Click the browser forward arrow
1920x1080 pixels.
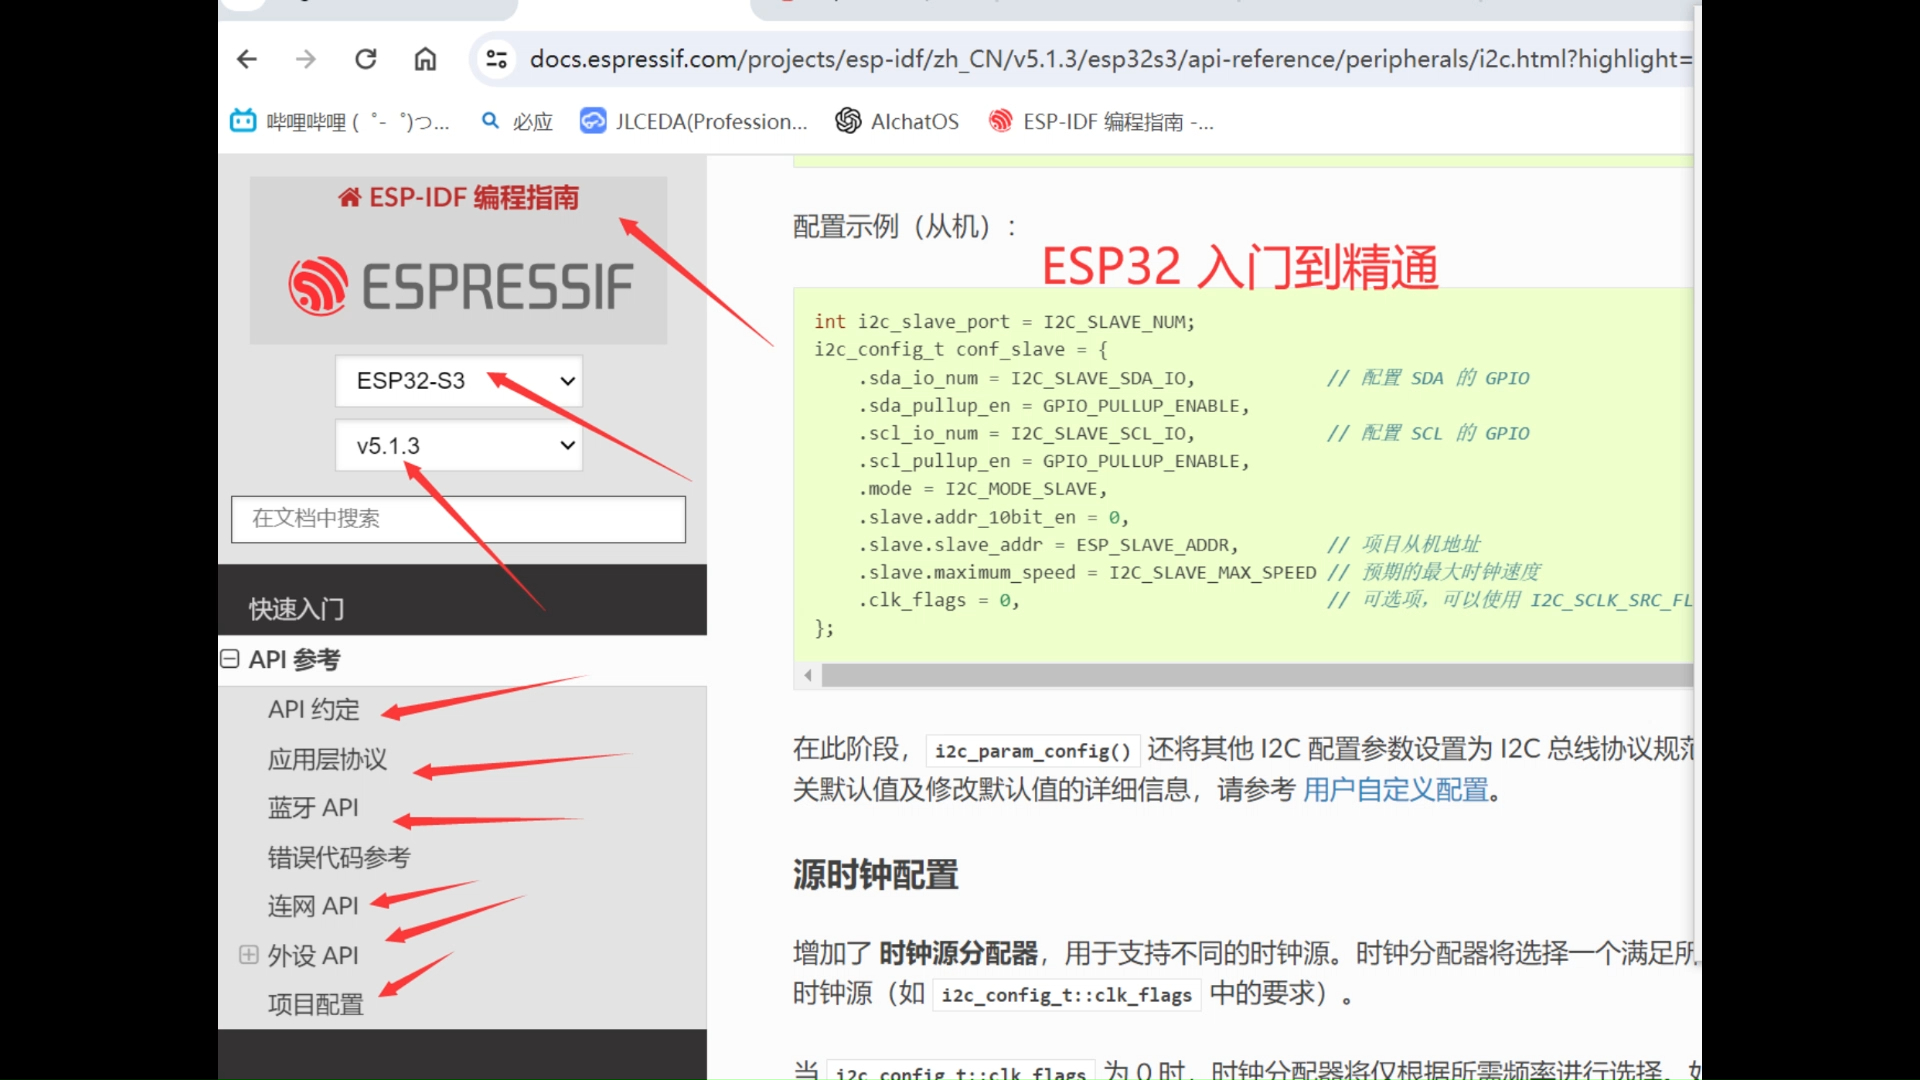pyautogui.click(x=306, y=59)
